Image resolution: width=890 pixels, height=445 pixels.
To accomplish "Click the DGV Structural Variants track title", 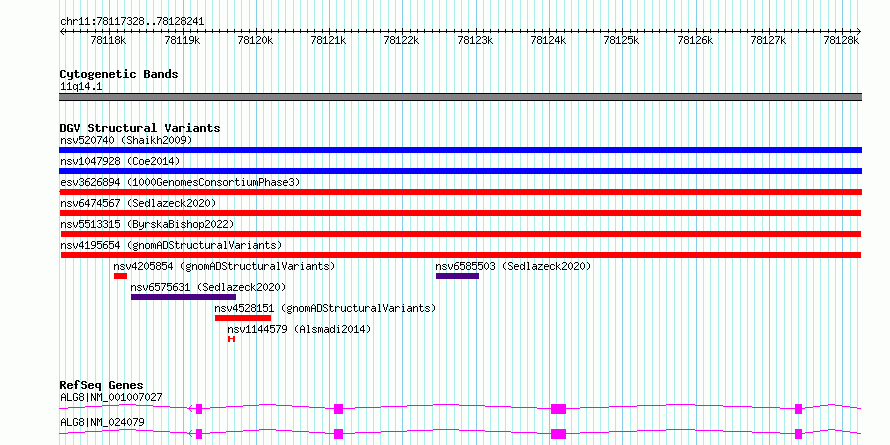I will 140,128.
